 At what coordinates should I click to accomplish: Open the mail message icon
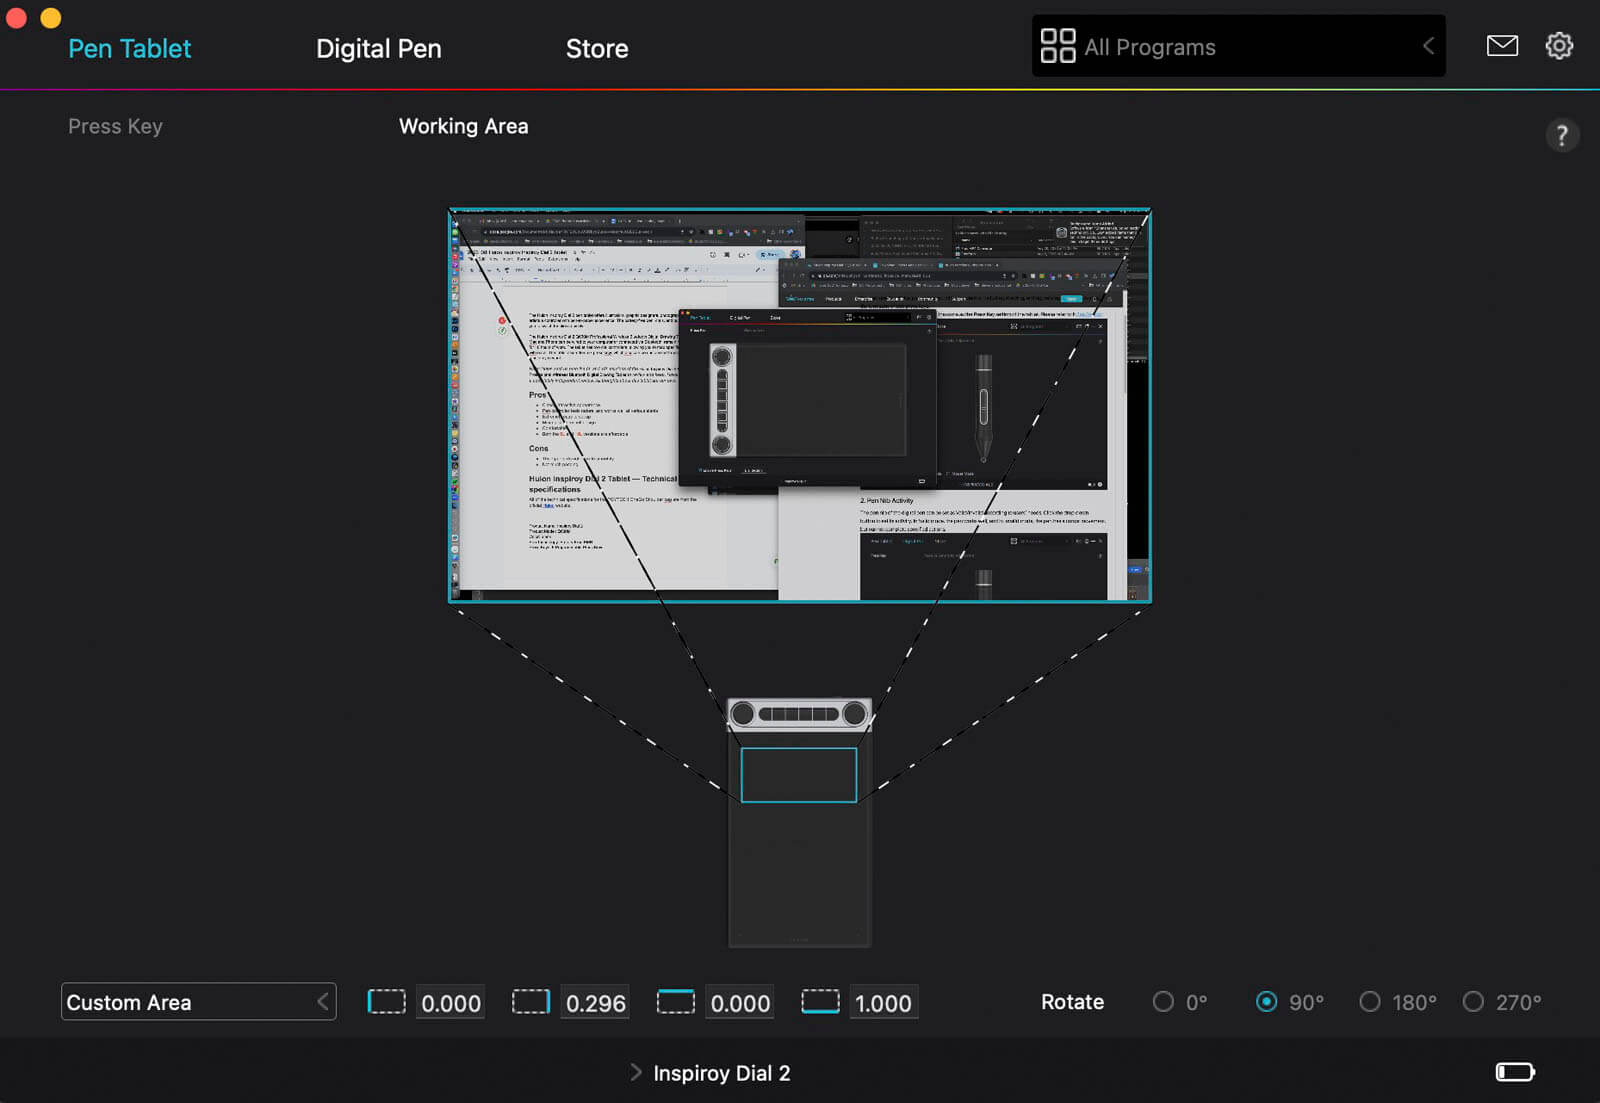(1502, 46)
